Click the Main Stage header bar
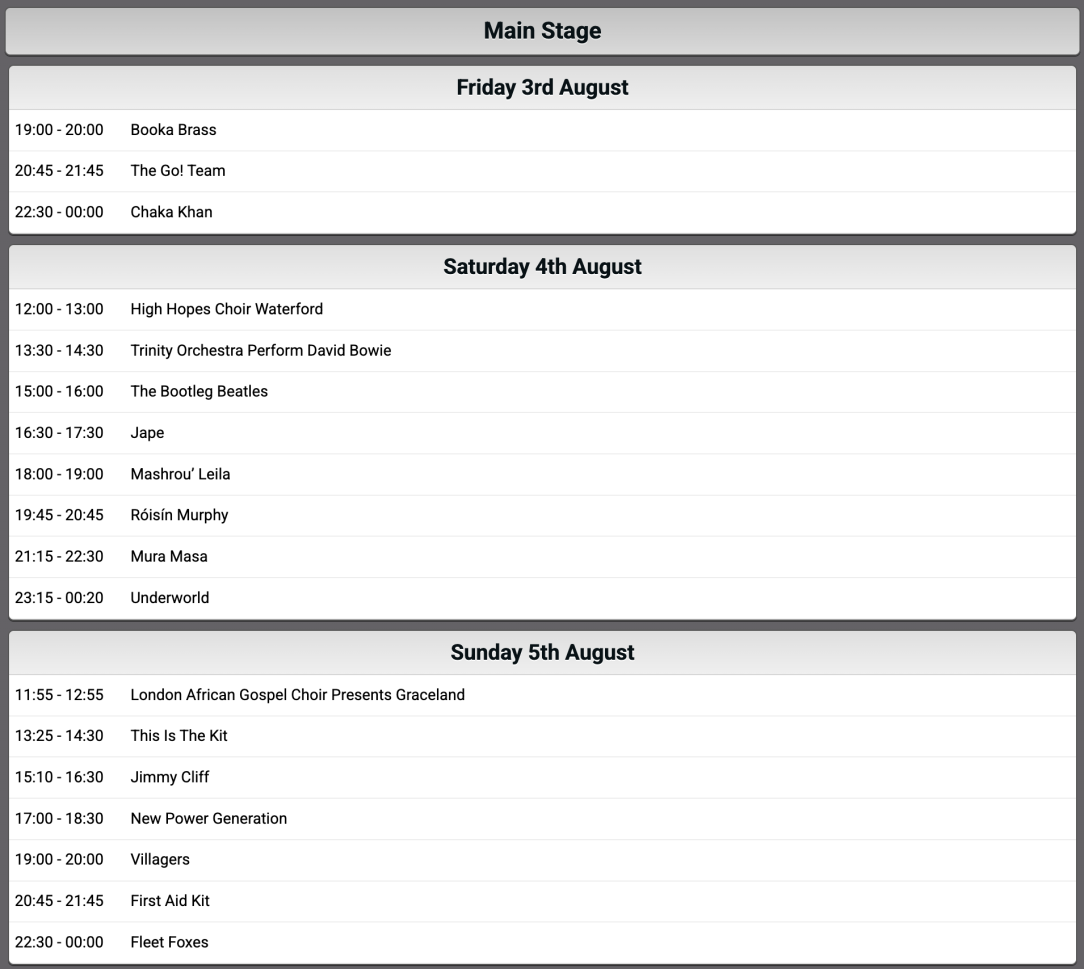Image resolution: width=1084 pixels, height=969 pixels. tap(542, 31)
